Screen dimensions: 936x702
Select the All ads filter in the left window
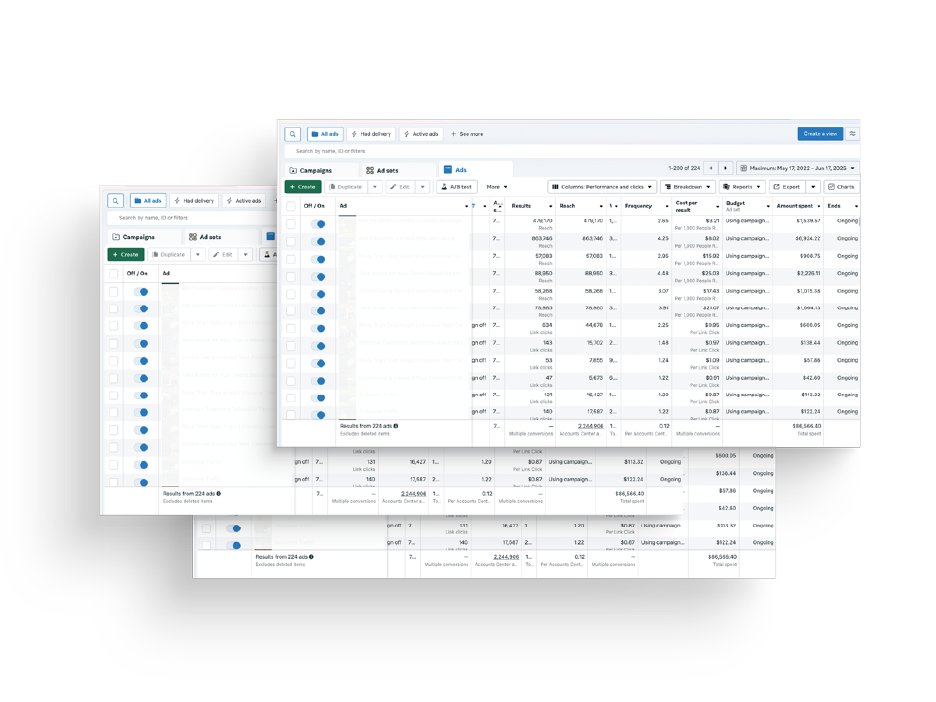[149, 201]
